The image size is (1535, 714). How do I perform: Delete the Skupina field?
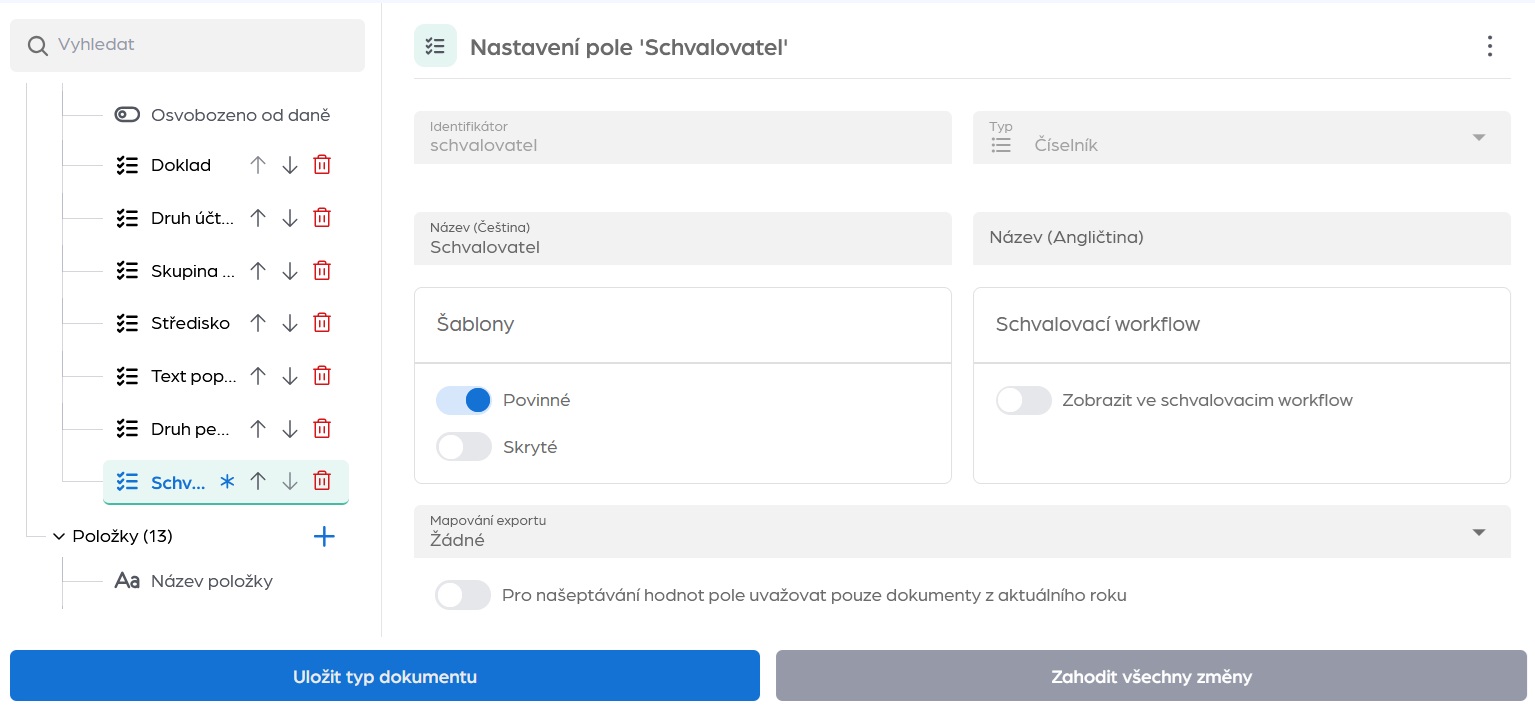pyautogui.click(x=322, y=270)
